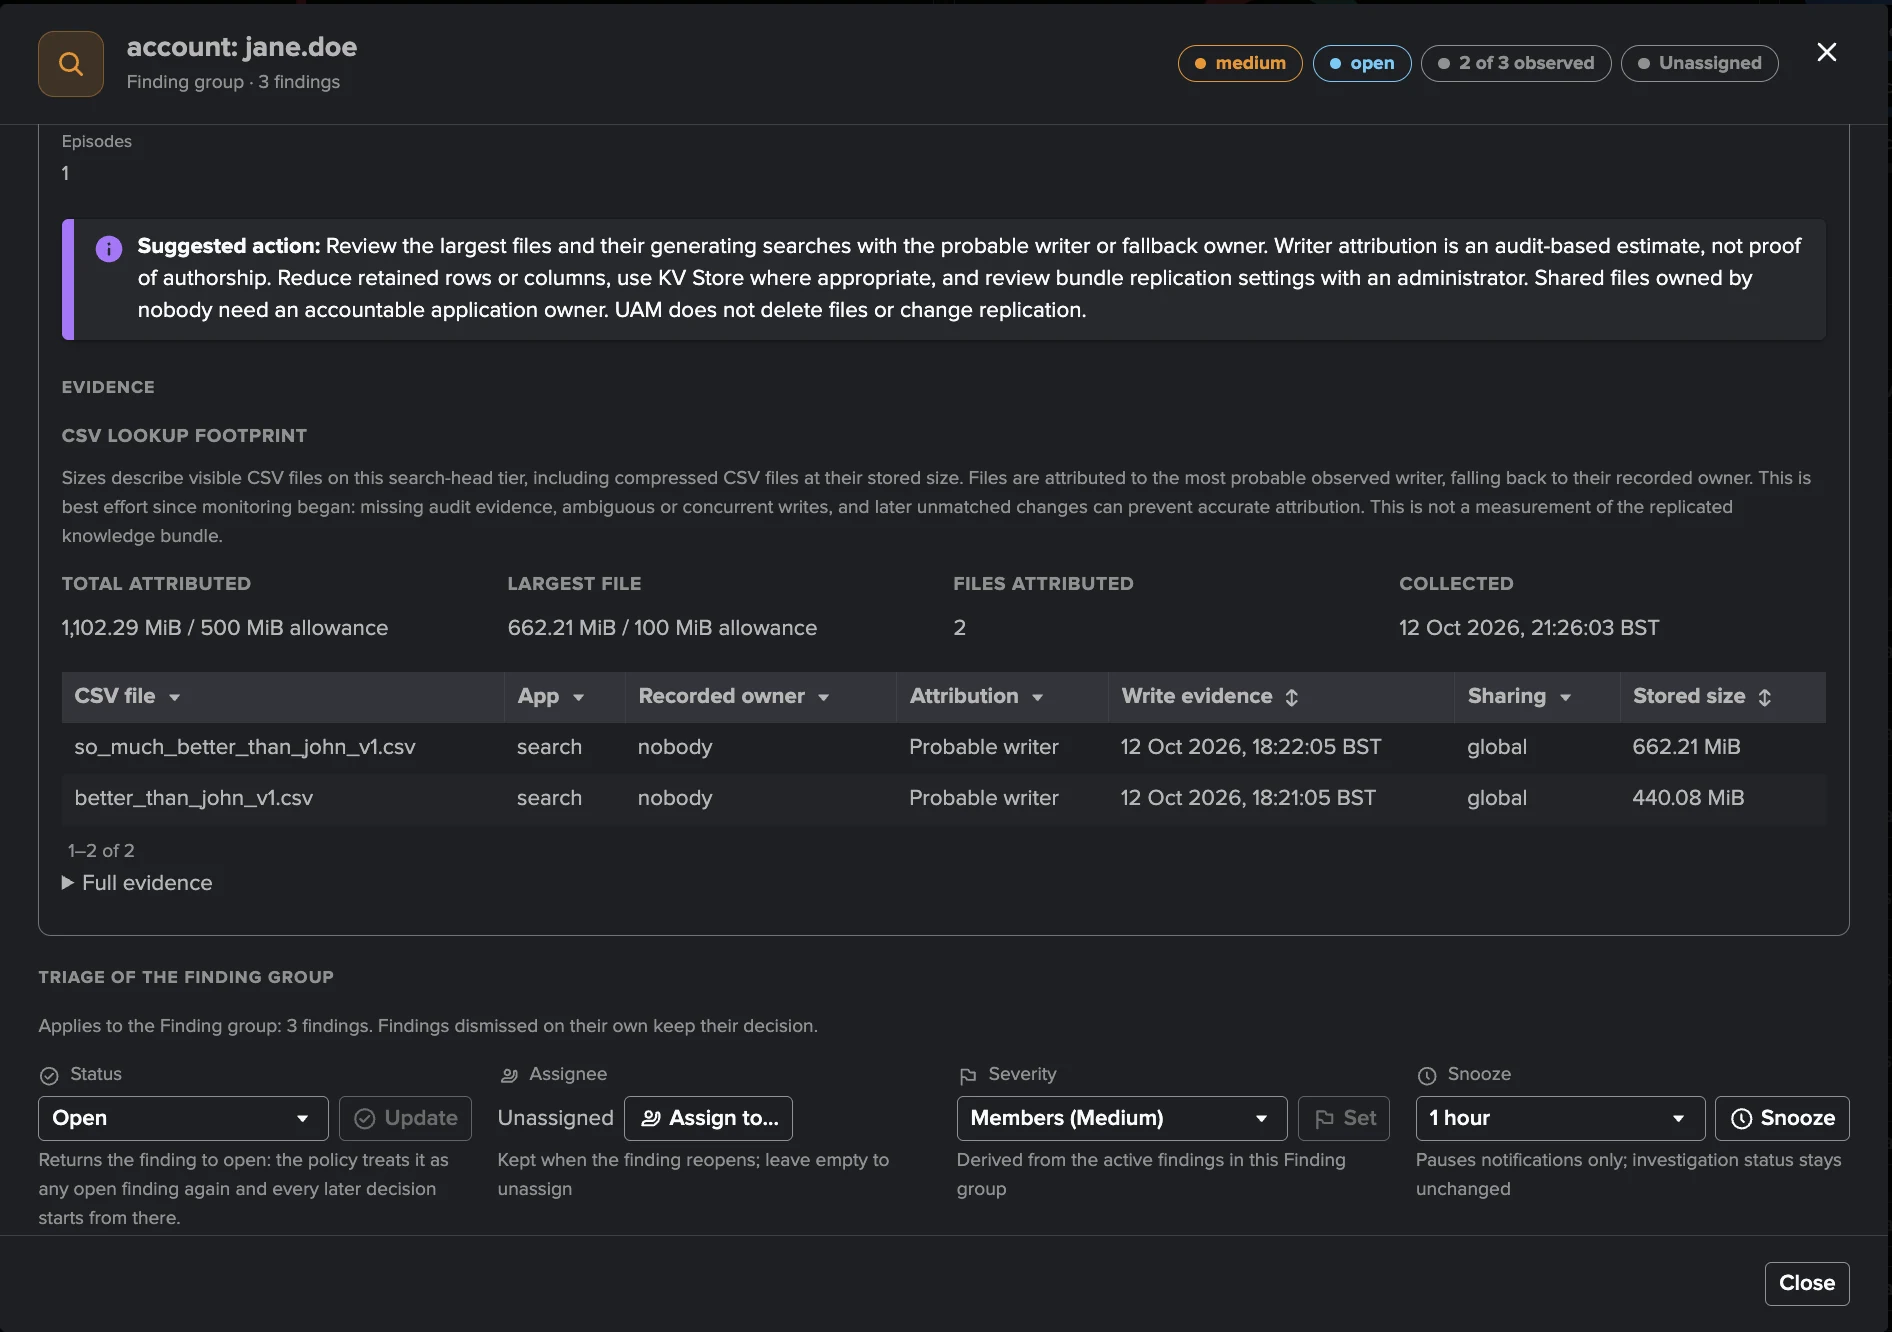
Task: Click the Assignee people icon
Action: [509, 1075]
